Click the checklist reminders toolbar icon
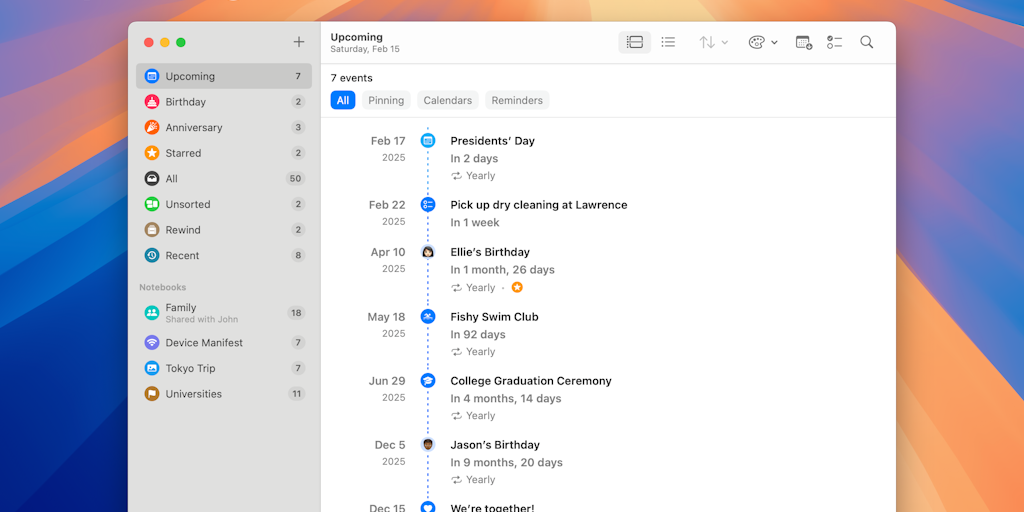1024x512 pixels. click(x=834, y=42)
